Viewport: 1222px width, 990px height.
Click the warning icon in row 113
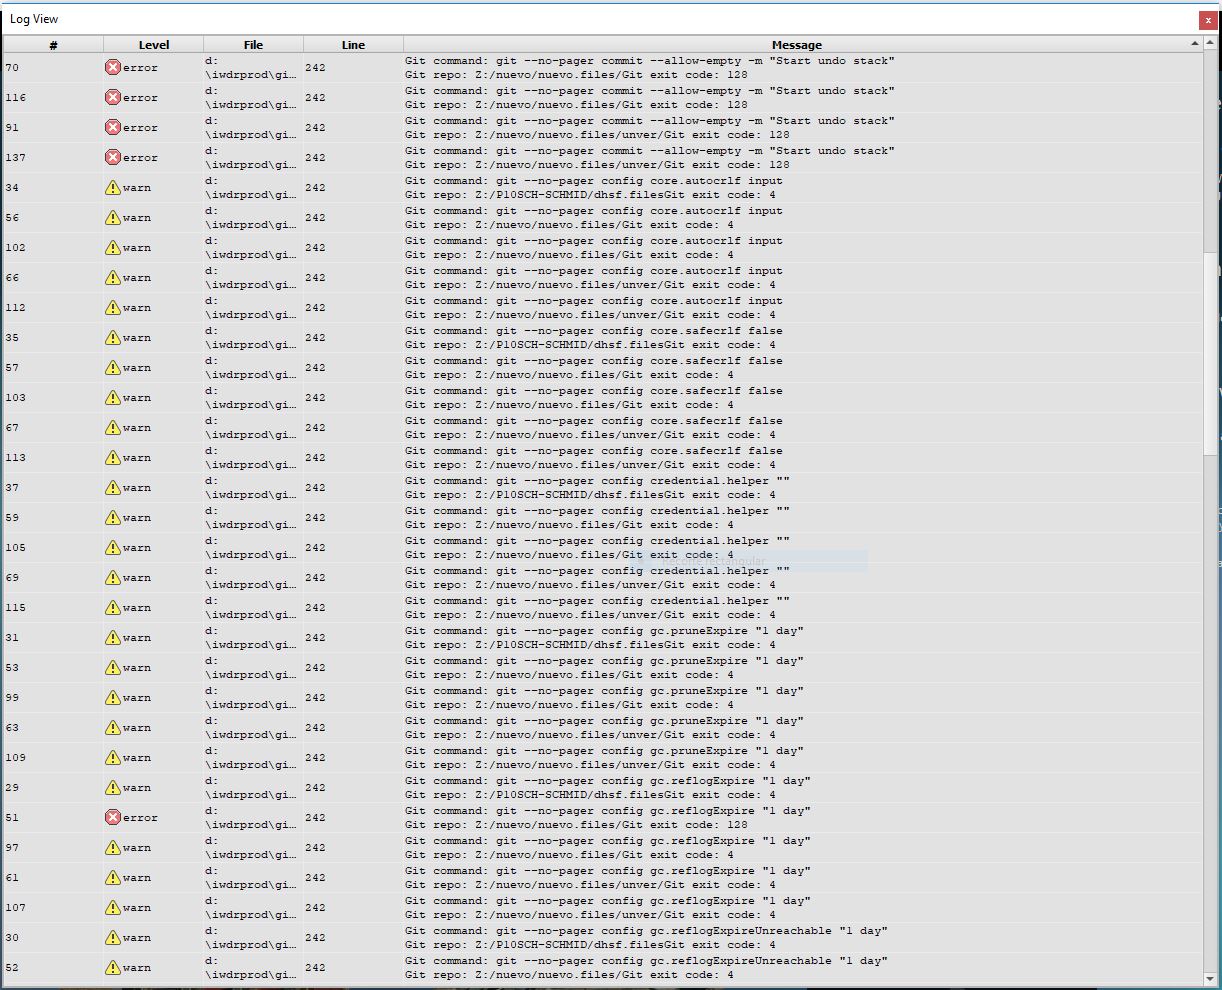tap(113, 458)
